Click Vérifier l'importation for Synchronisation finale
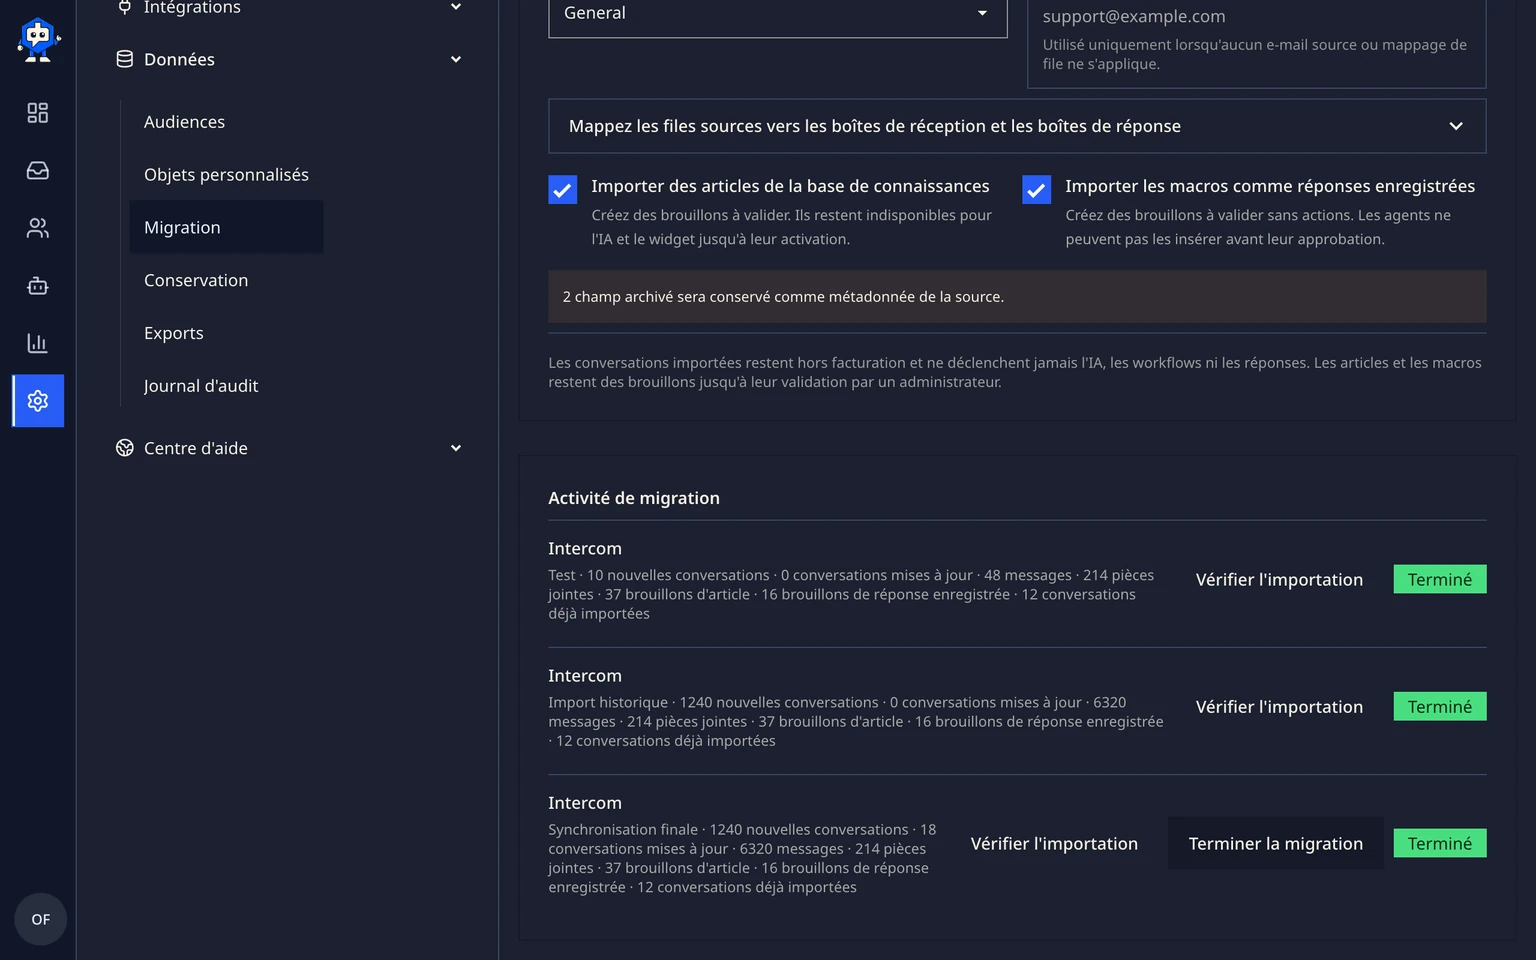This screenshot has height=960, width=1536. tap(1054, 844)
